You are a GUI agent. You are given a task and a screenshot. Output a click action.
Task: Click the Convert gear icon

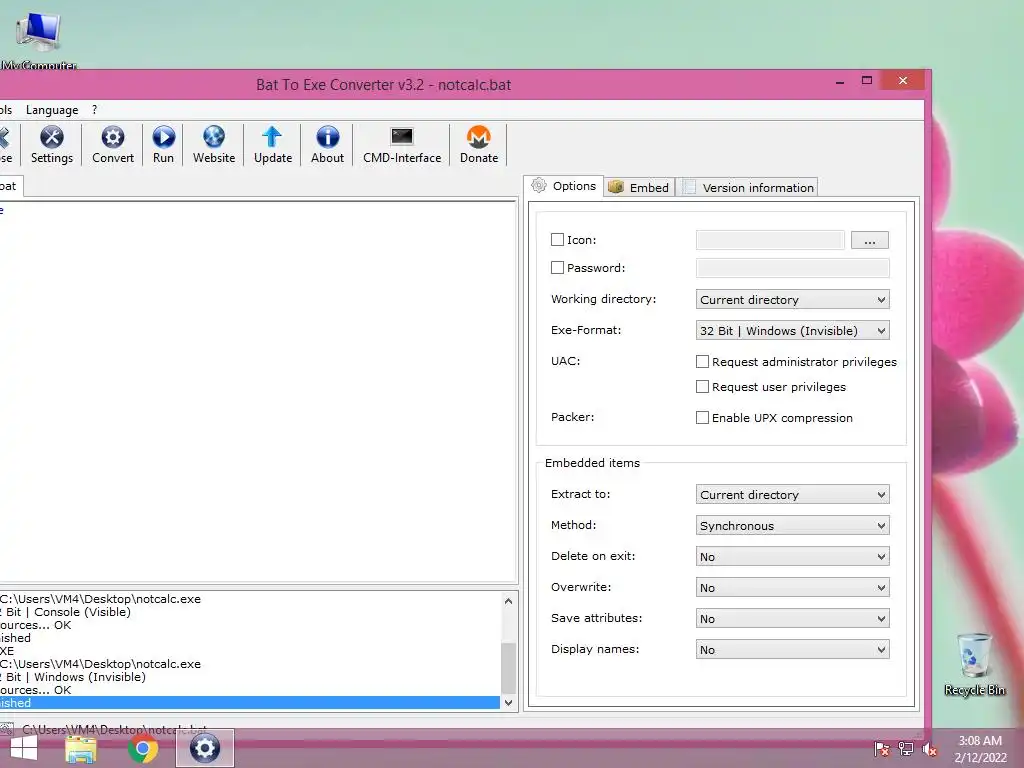(x=112, y=144)
